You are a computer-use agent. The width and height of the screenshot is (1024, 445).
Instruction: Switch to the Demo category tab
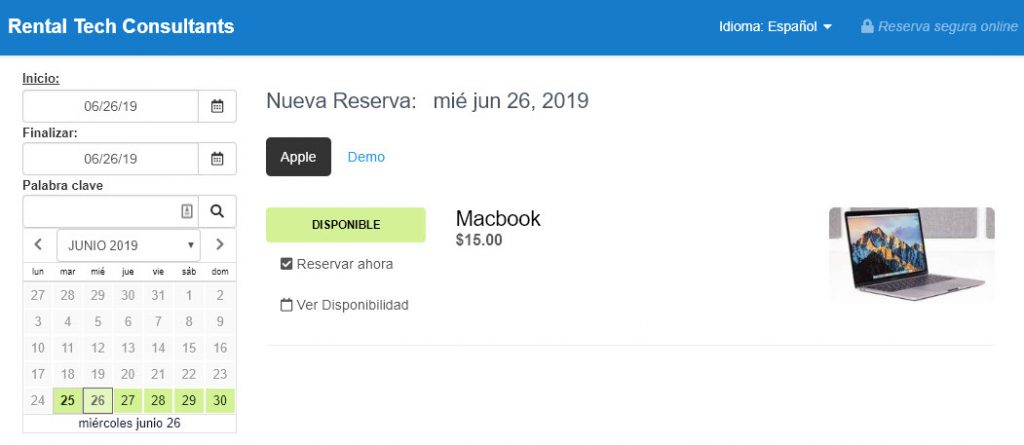coord(366,157)
